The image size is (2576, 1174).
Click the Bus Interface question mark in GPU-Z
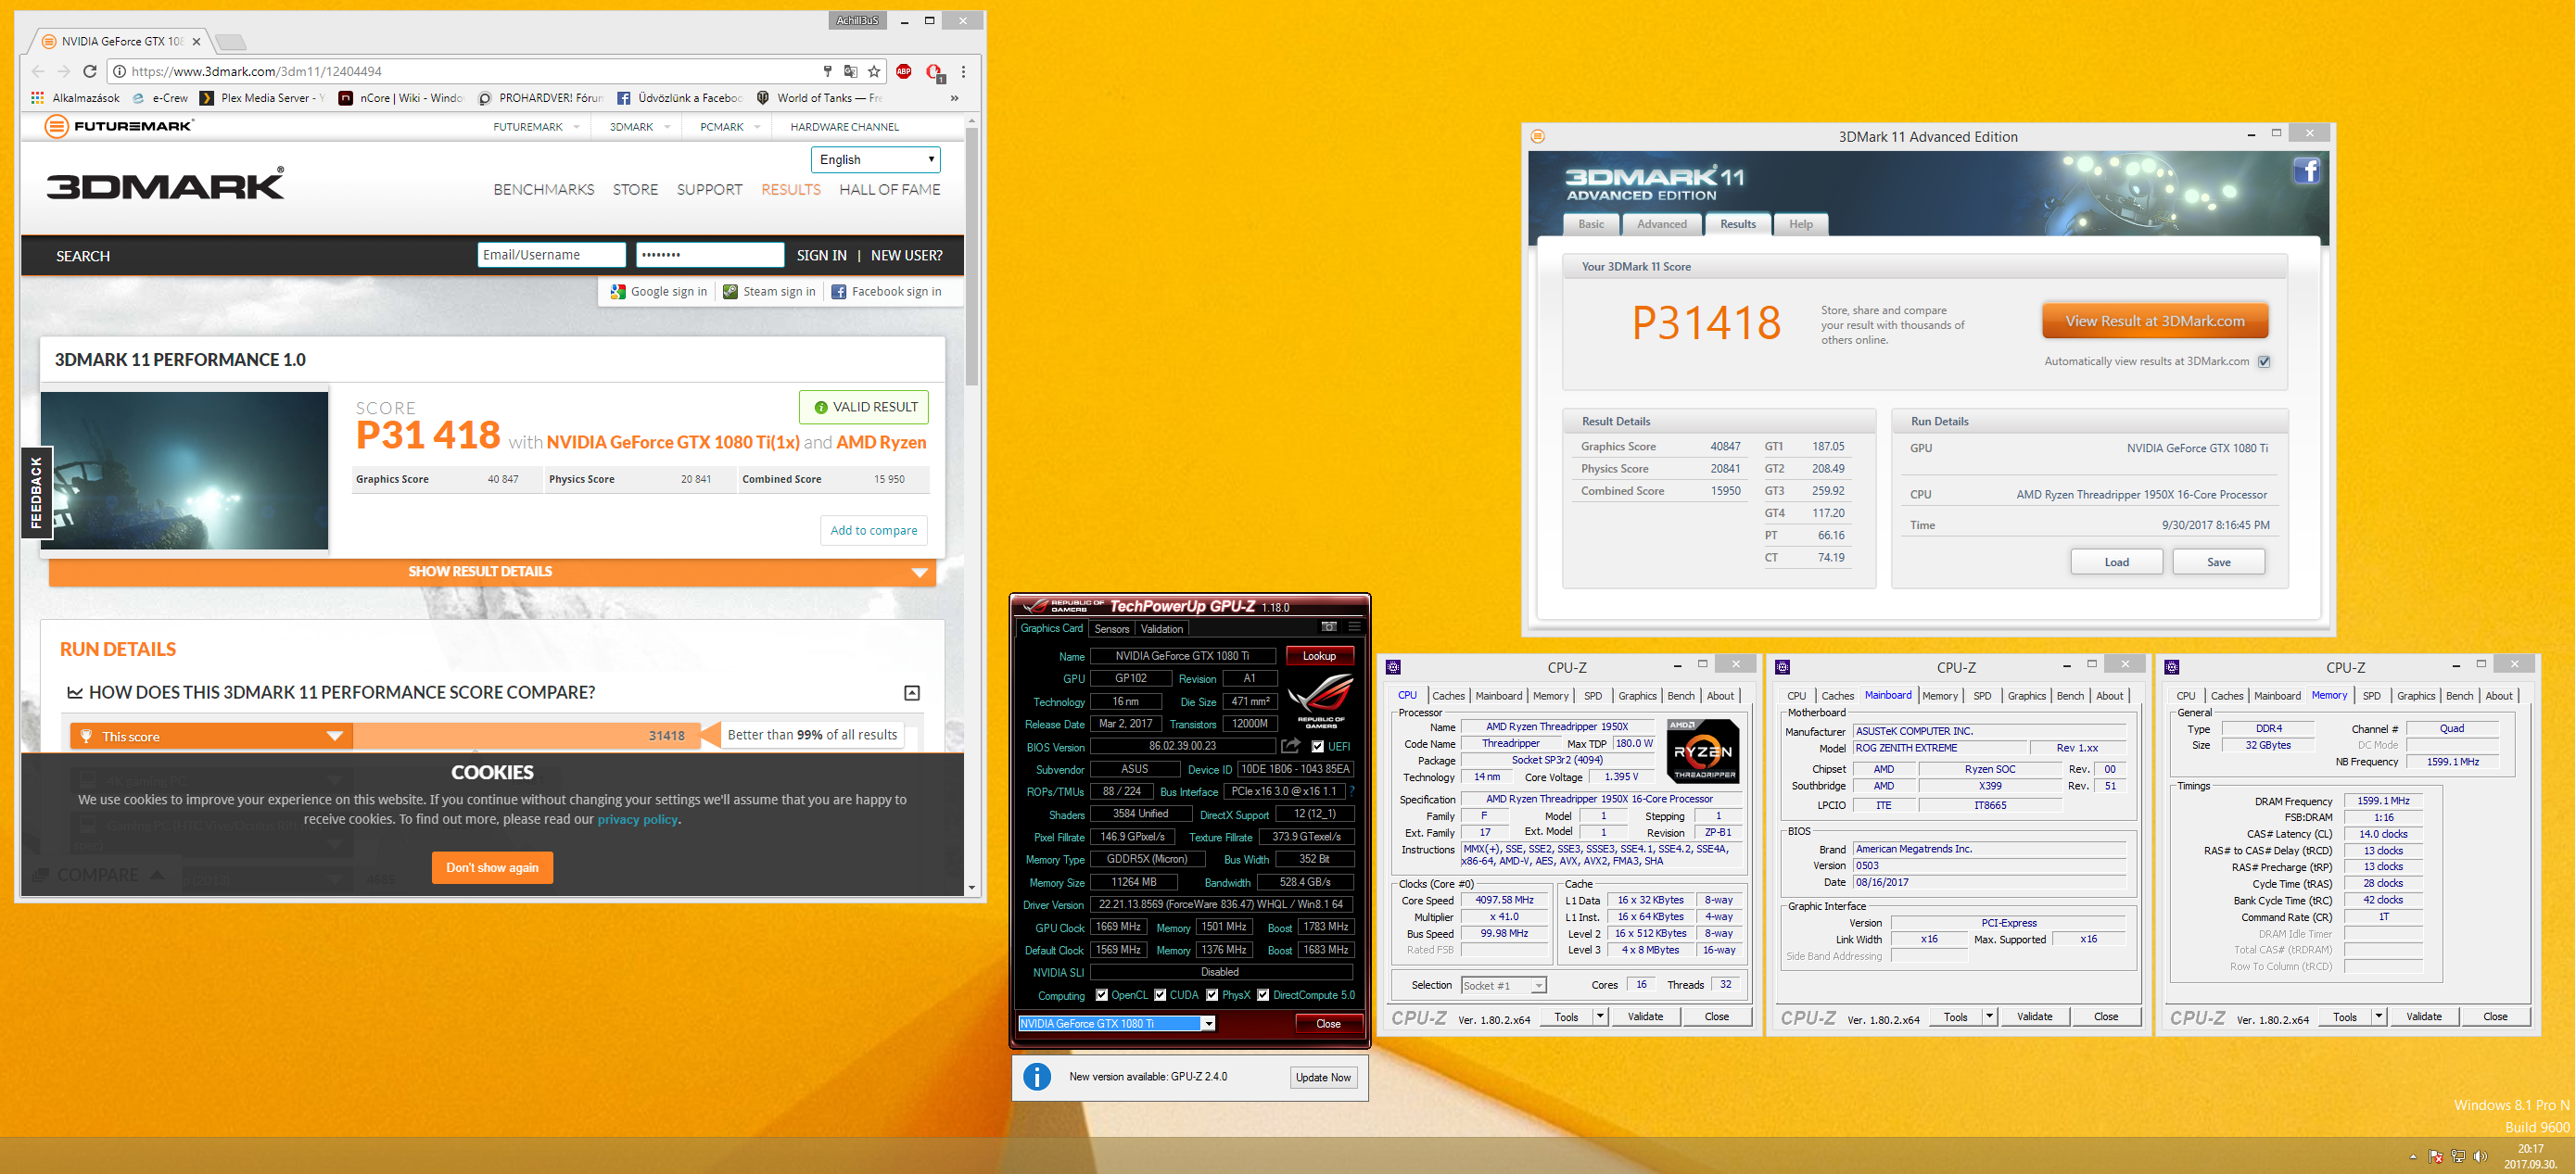click(1352, 791)
